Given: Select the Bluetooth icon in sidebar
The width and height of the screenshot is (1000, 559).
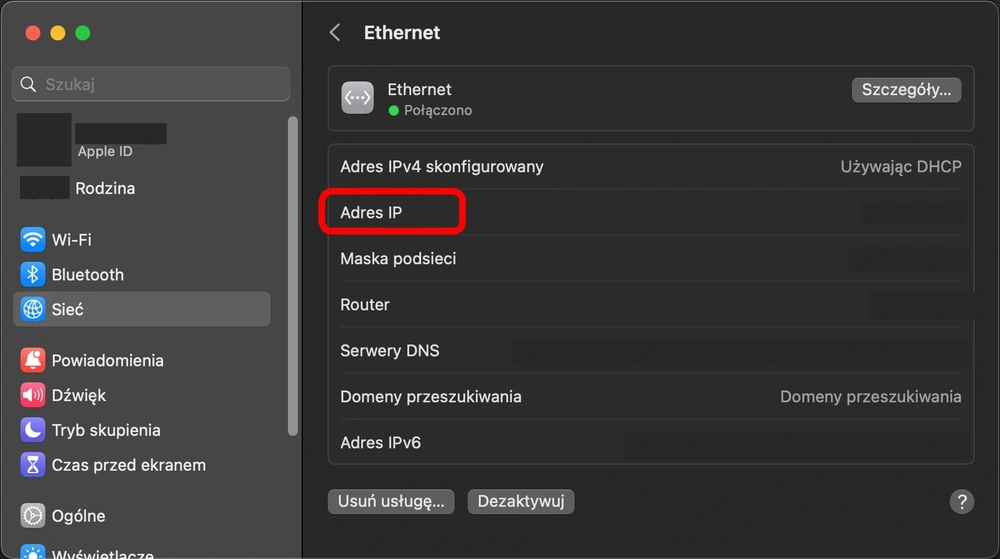Looking at the screenshot, I should pyautogui.click(x=33, y=275).
